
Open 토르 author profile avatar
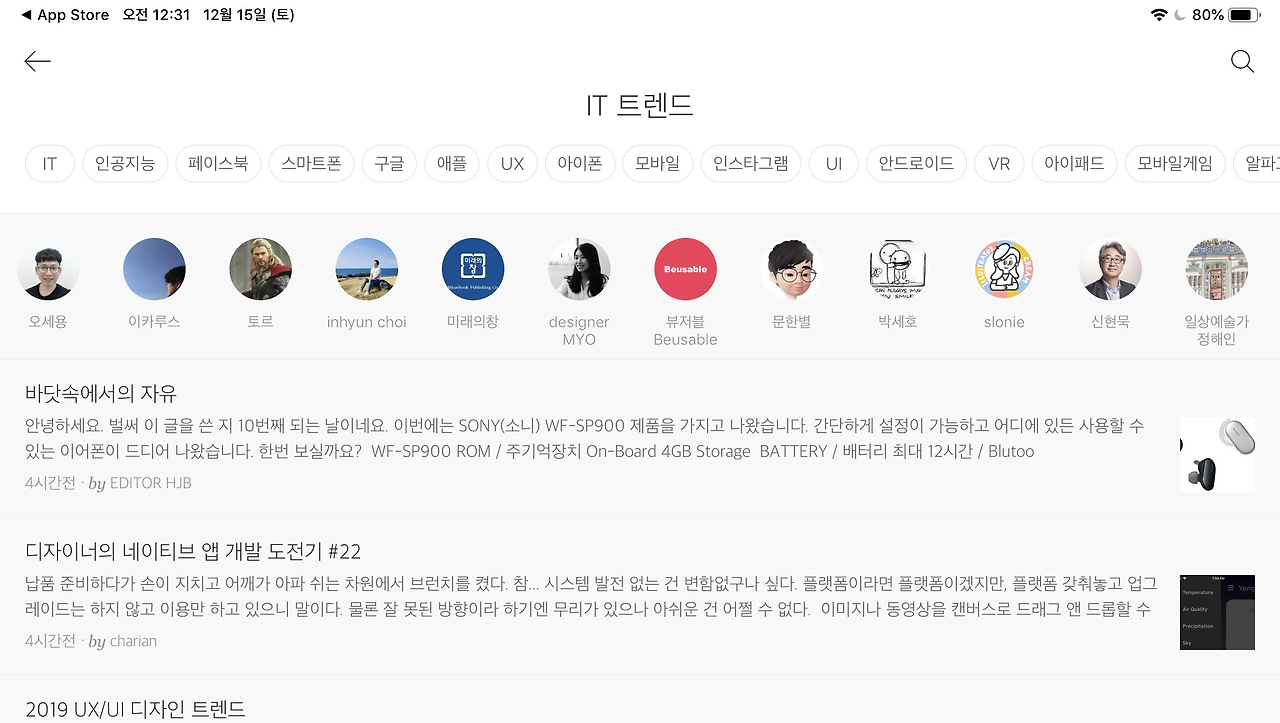point(260,269)
